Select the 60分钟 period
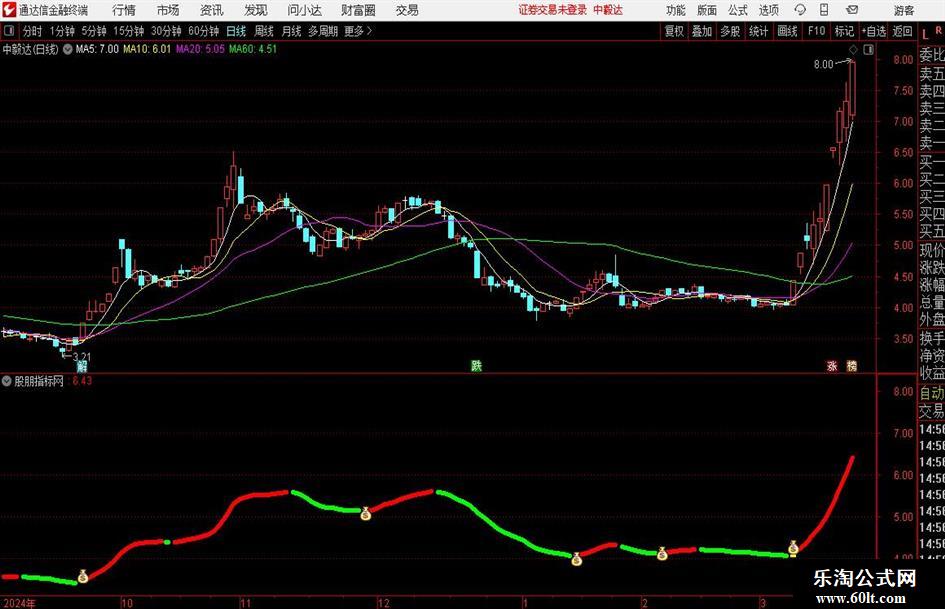The width and height of the screenshot is (945, 609). pyautogui.click(x=203, y=31)
